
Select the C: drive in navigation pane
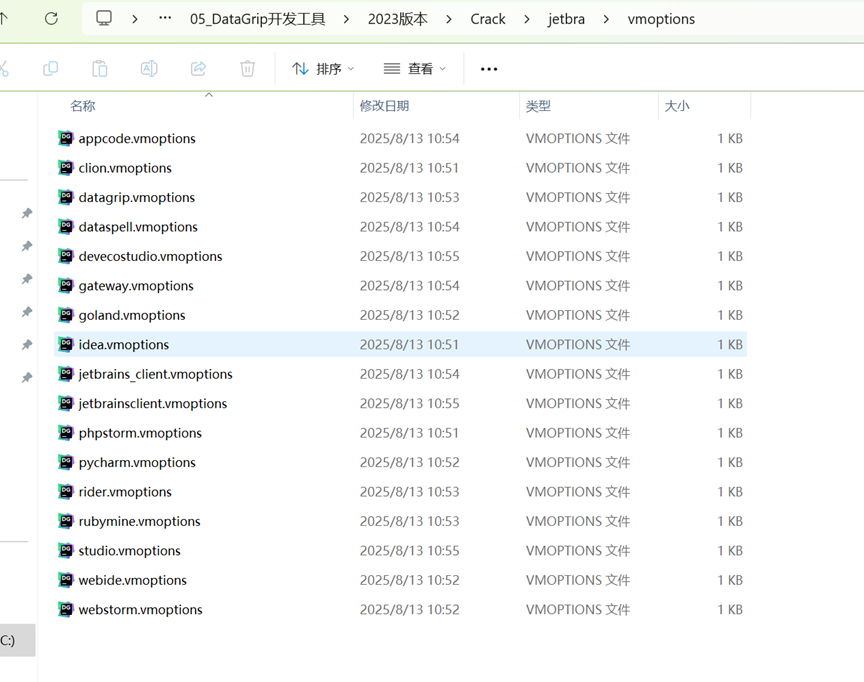click(x=17, y=640)
